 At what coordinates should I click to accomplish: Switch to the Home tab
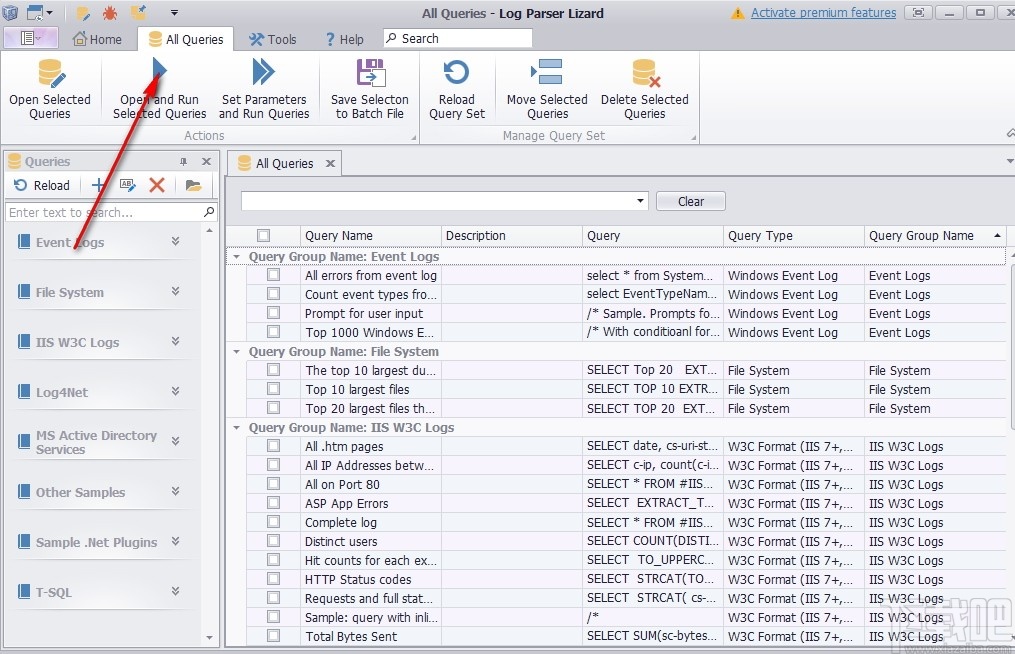tap(97, 40)
